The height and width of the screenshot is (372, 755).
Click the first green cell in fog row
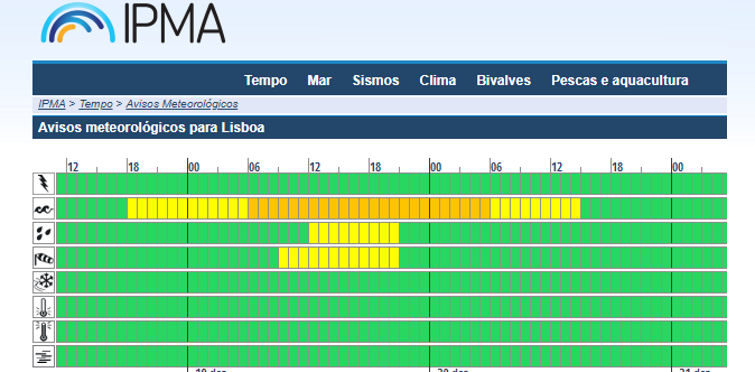point(61,357)
